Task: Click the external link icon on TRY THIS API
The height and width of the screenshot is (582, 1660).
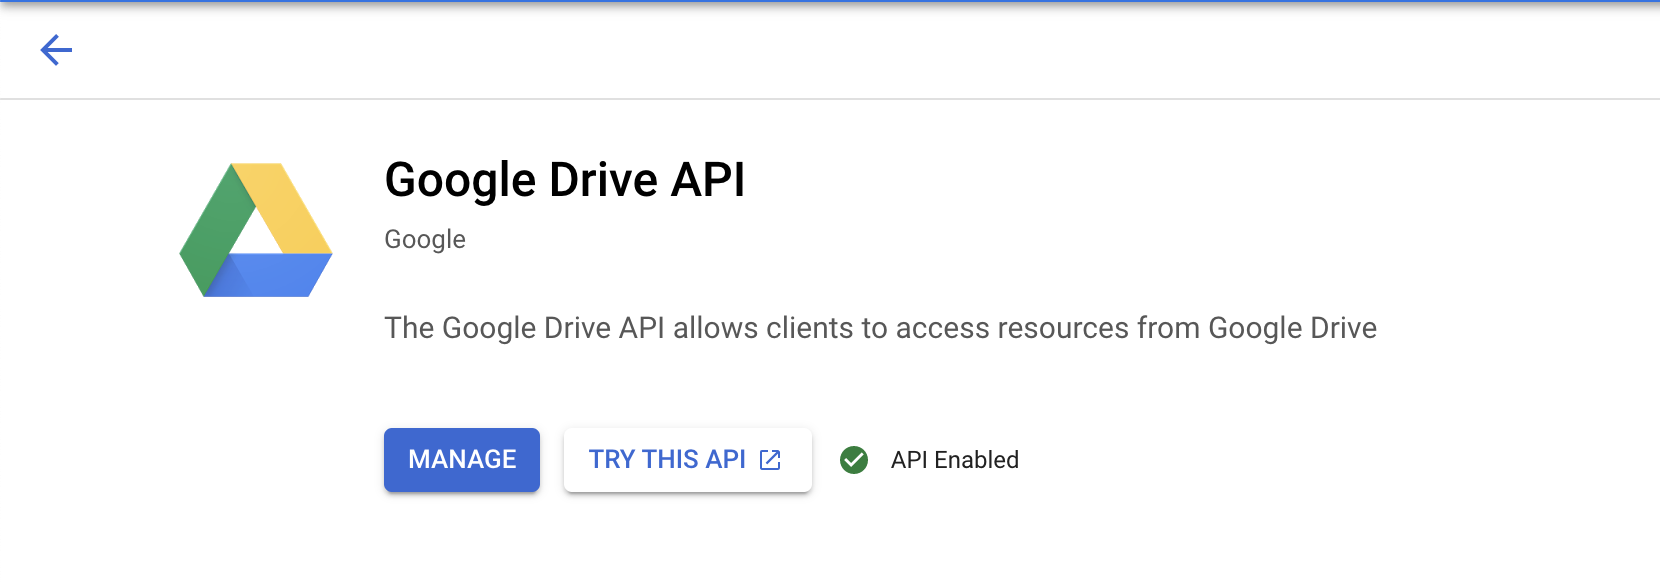Action: [770, 460]
